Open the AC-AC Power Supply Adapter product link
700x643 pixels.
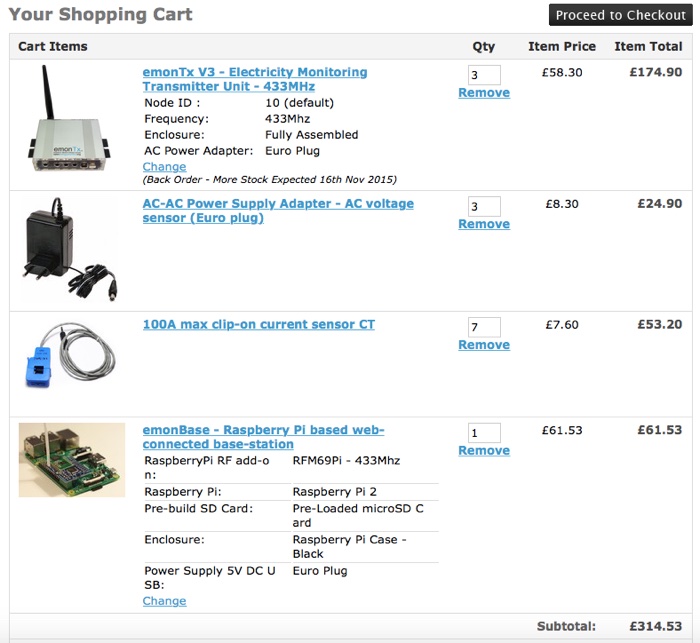(278, 211)
